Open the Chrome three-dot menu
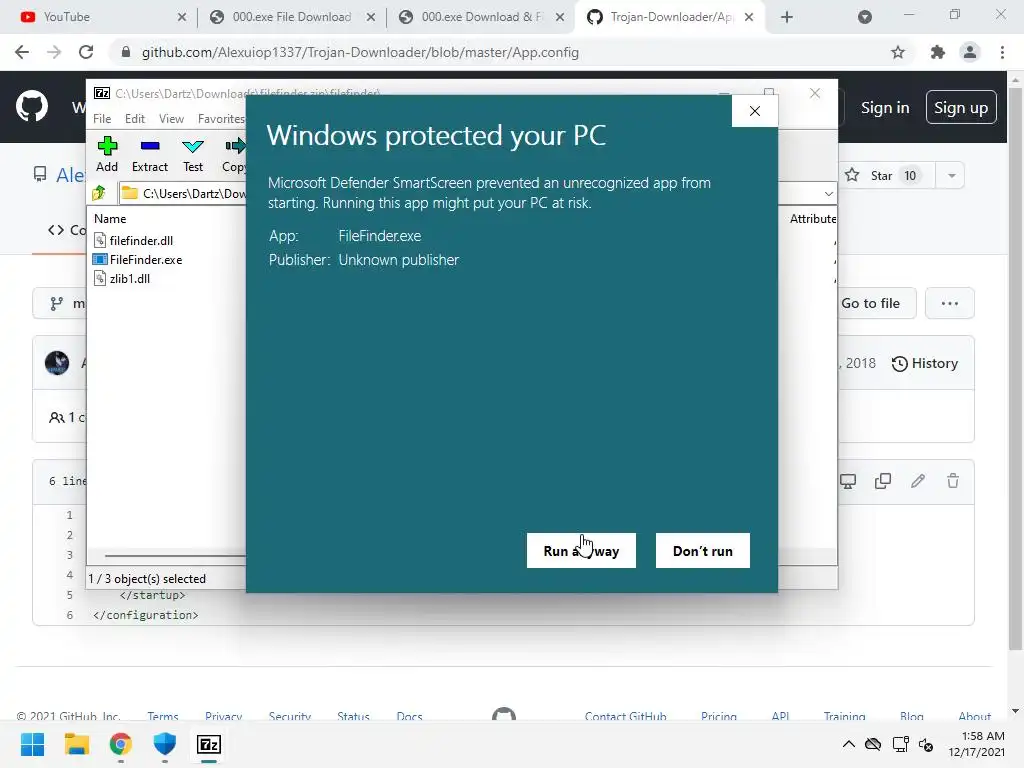 pyautogui.click(x=1002, y=52)
